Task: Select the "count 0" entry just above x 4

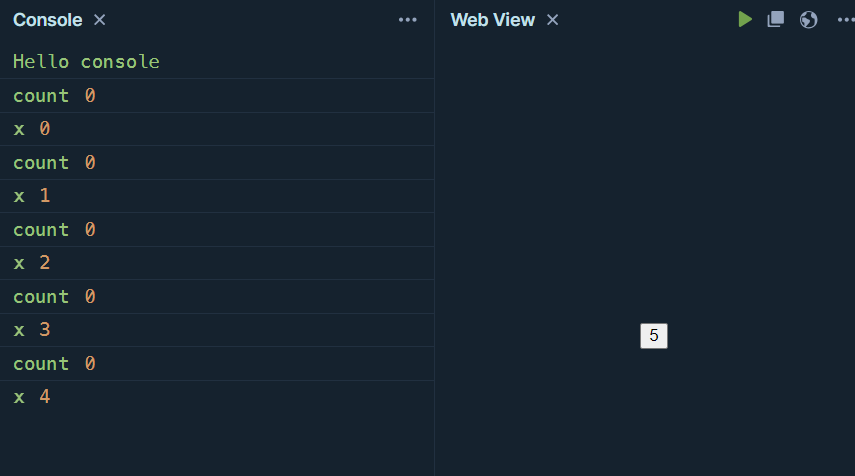Action: click(x=54, y=364)
